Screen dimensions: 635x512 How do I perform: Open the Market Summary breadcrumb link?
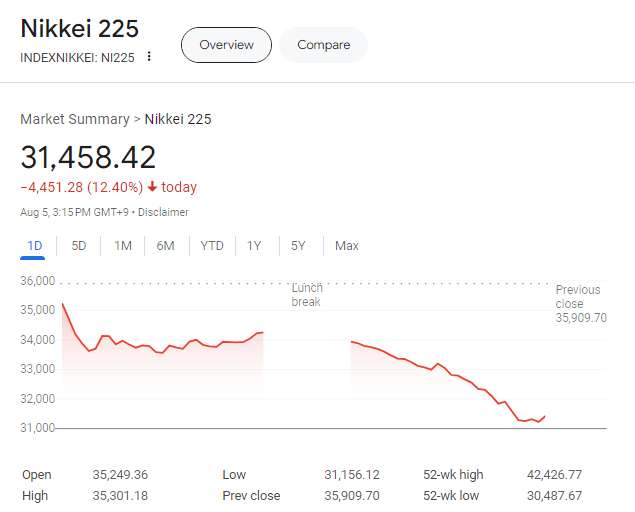75,119
